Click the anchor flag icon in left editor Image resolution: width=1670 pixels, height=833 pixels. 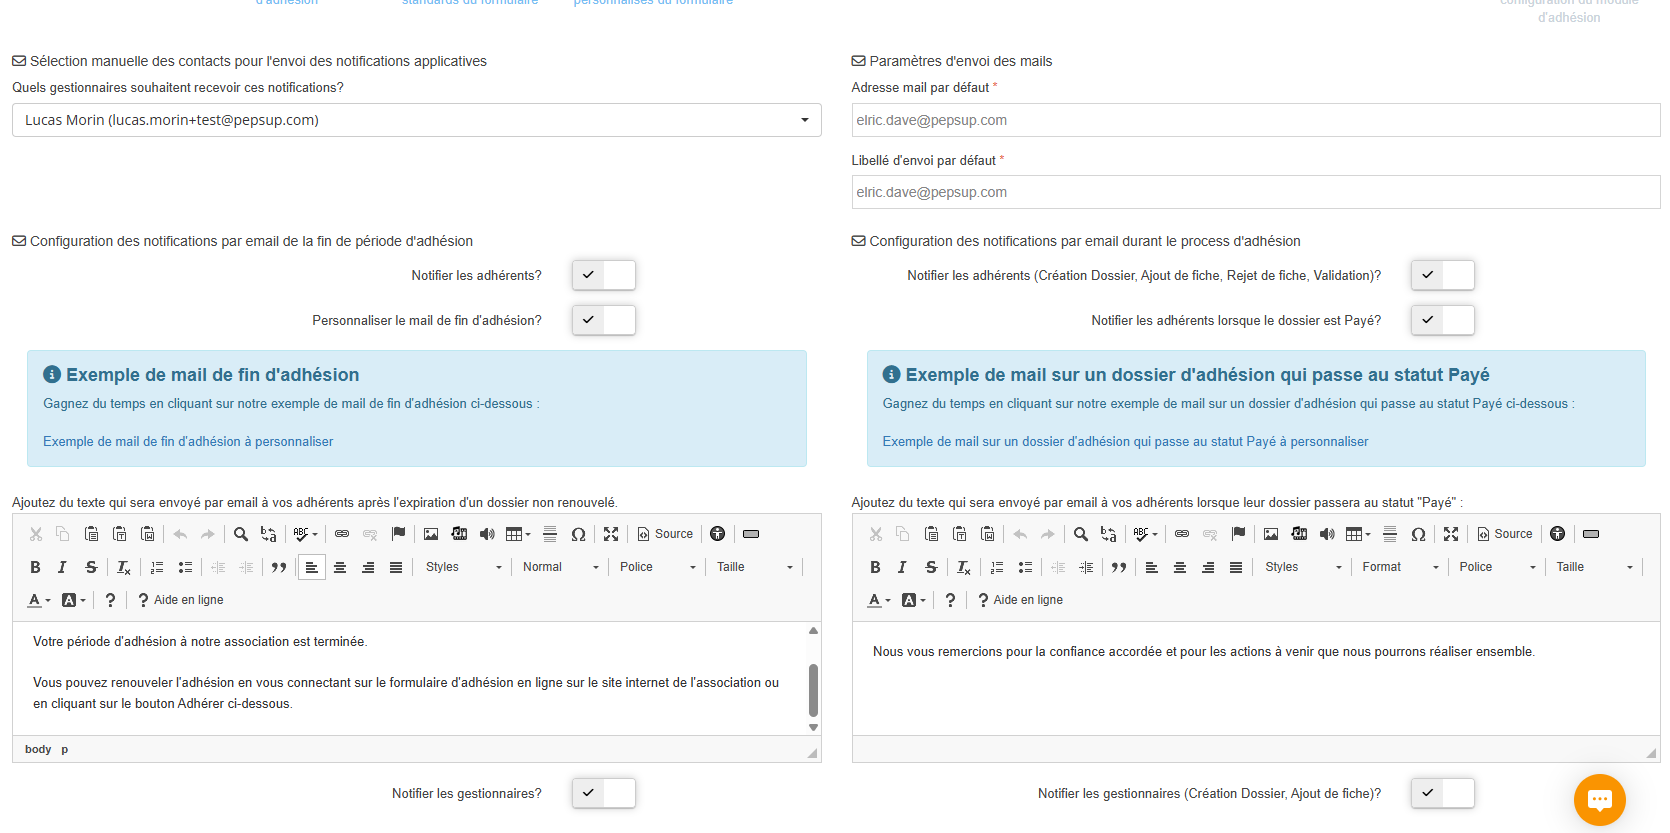pyautogui.click(x=399, y=534)
